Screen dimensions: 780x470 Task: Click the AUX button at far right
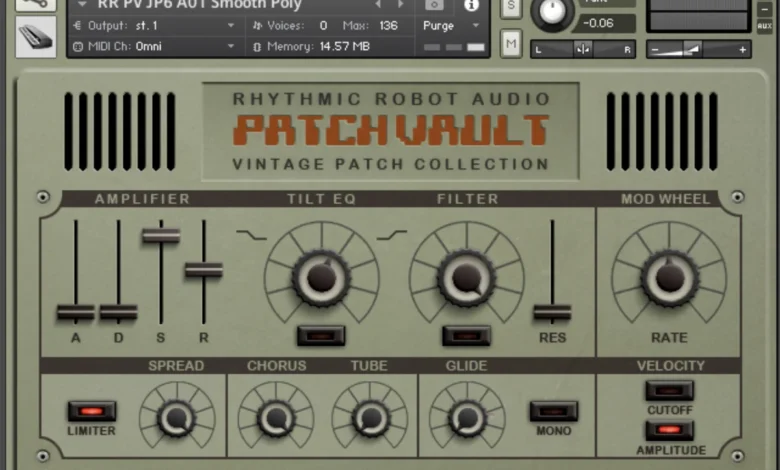click(765, 25)
